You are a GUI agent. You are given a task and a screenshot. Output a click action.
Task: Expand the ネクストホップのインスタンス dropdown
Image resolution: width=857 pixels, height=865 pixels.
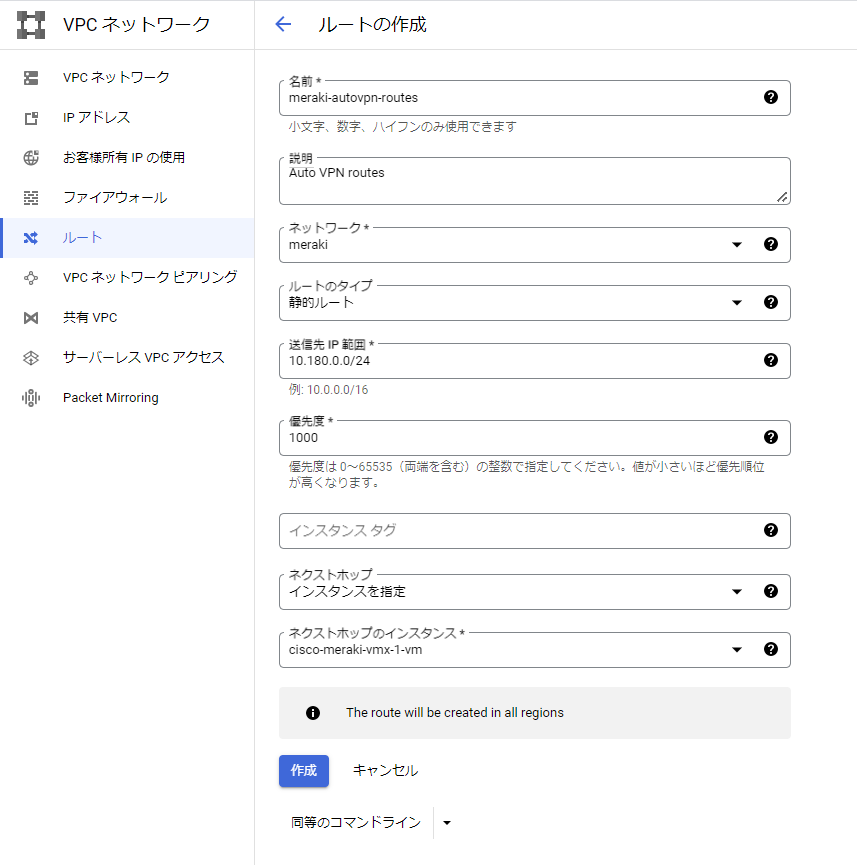pyautogui.click(x=737, y=649)
